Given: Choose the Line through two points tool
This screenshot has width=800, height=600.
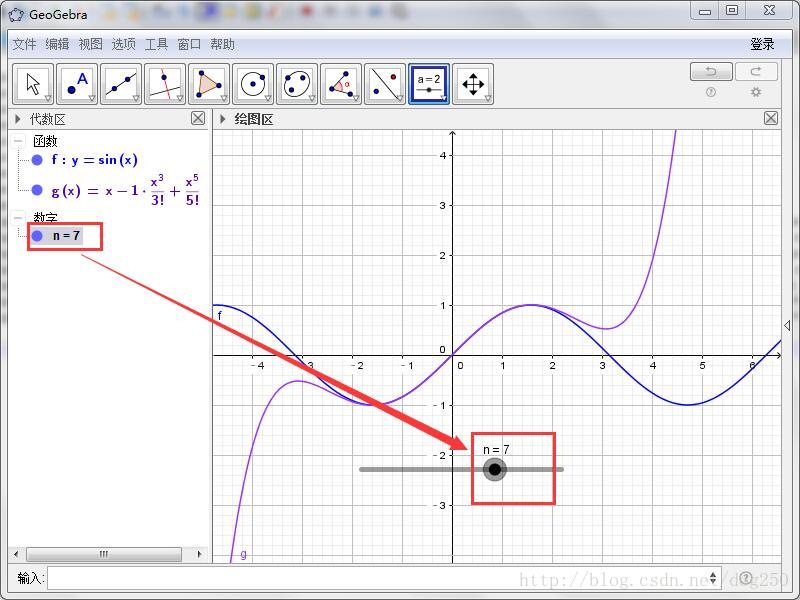Looking at the screenshot, I should click(121, 84).
